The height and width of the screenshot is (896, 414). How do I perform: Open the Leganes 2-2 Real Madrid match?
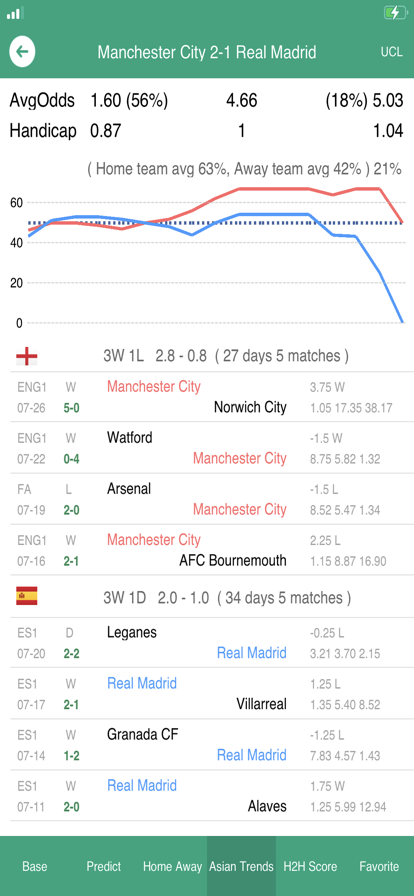[x=207, y=642]
